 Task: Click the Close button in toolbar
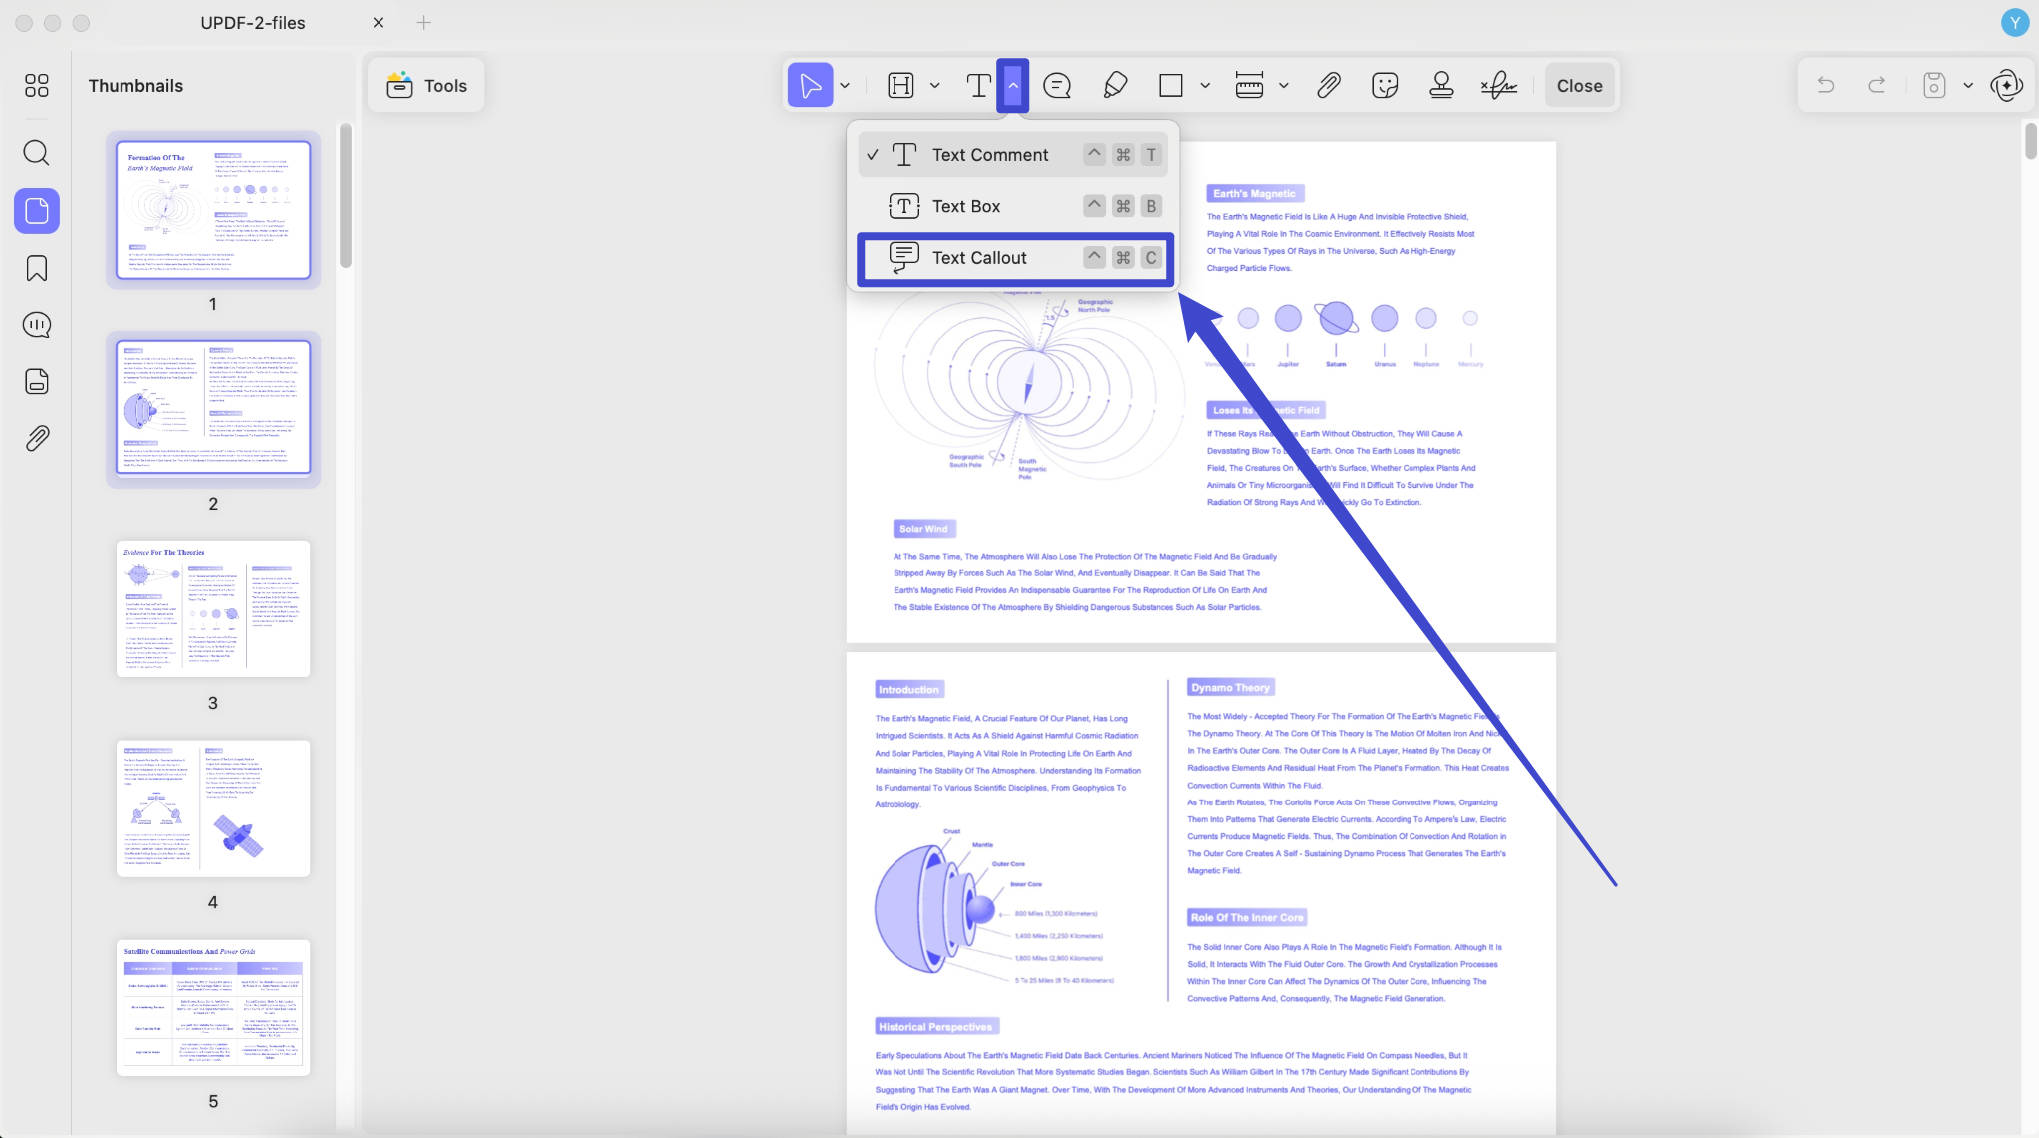[1579, 86]
